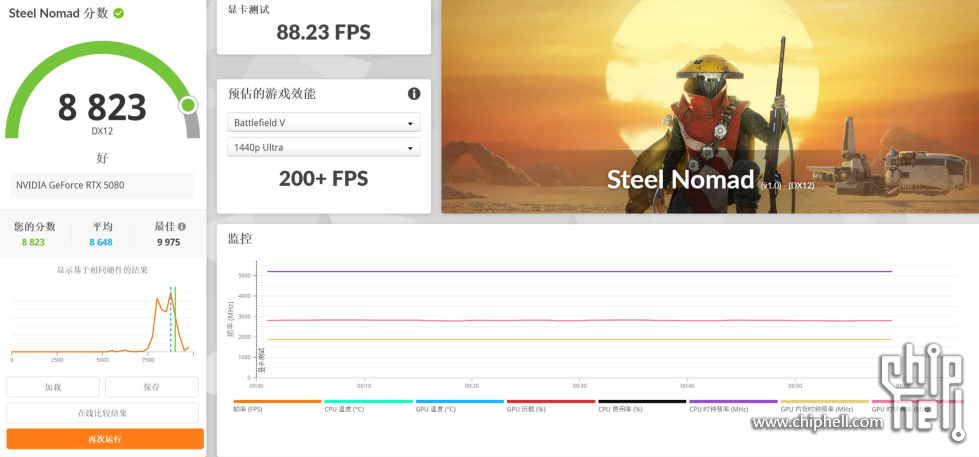Viewport: 979px width, 457px height.
Task: Click the 加载 button
Action: pos(53,387)
